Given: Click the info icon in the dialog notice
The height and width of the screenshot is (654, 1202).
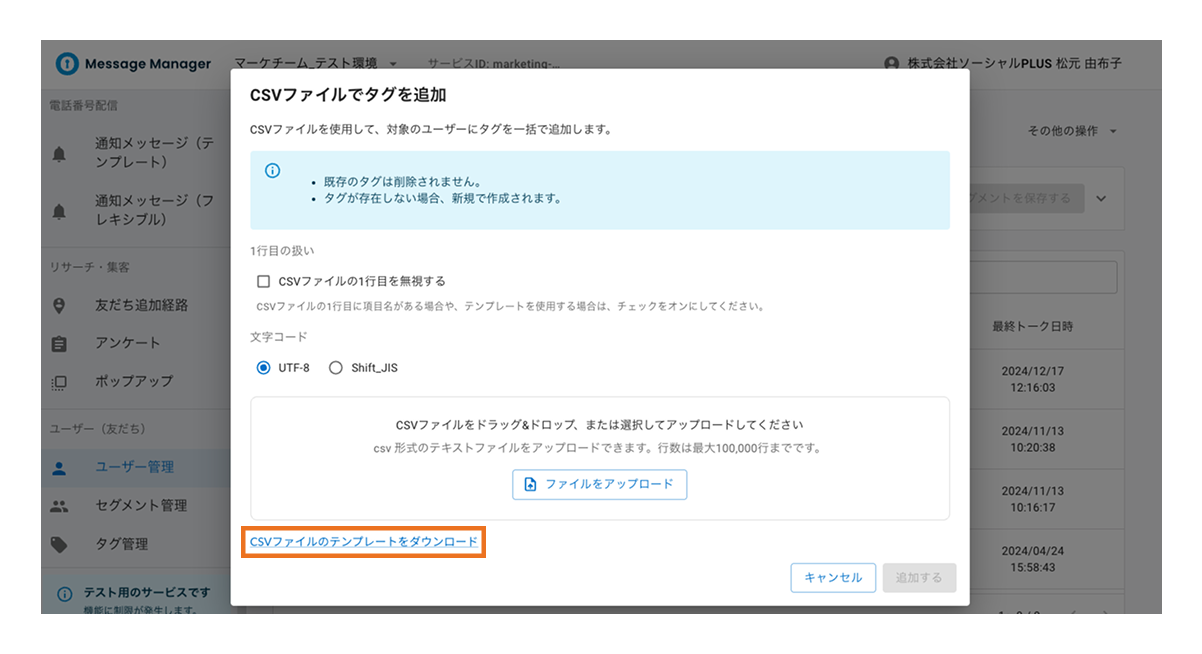Looking at the screenshot, I should point(272,170).
